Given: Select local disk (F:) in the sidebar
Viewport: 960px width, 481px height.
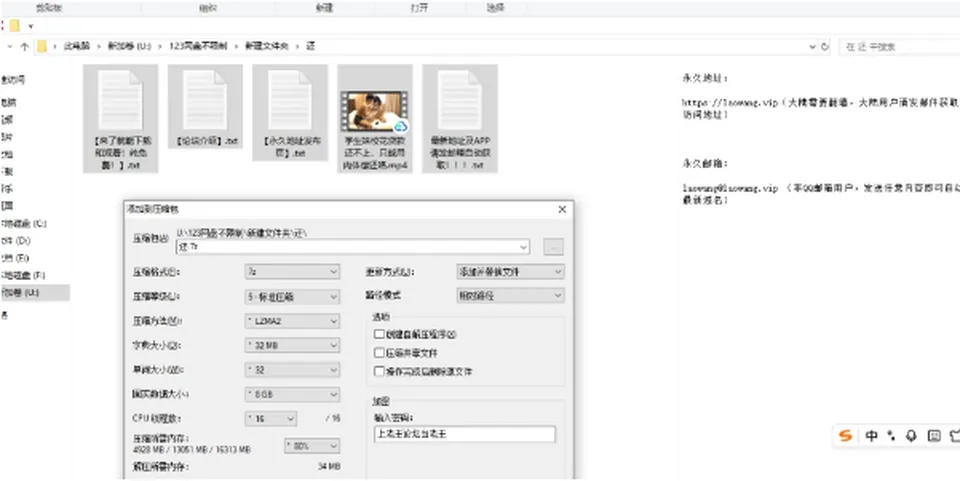Looking at the screenshot, I should [24, 275].
